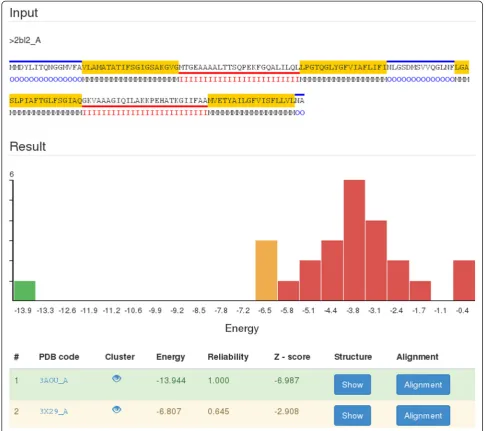This screenshot has width=486, height=431.
Task: Click the Z-score value -6.987
Action: [x=287, y=380]
